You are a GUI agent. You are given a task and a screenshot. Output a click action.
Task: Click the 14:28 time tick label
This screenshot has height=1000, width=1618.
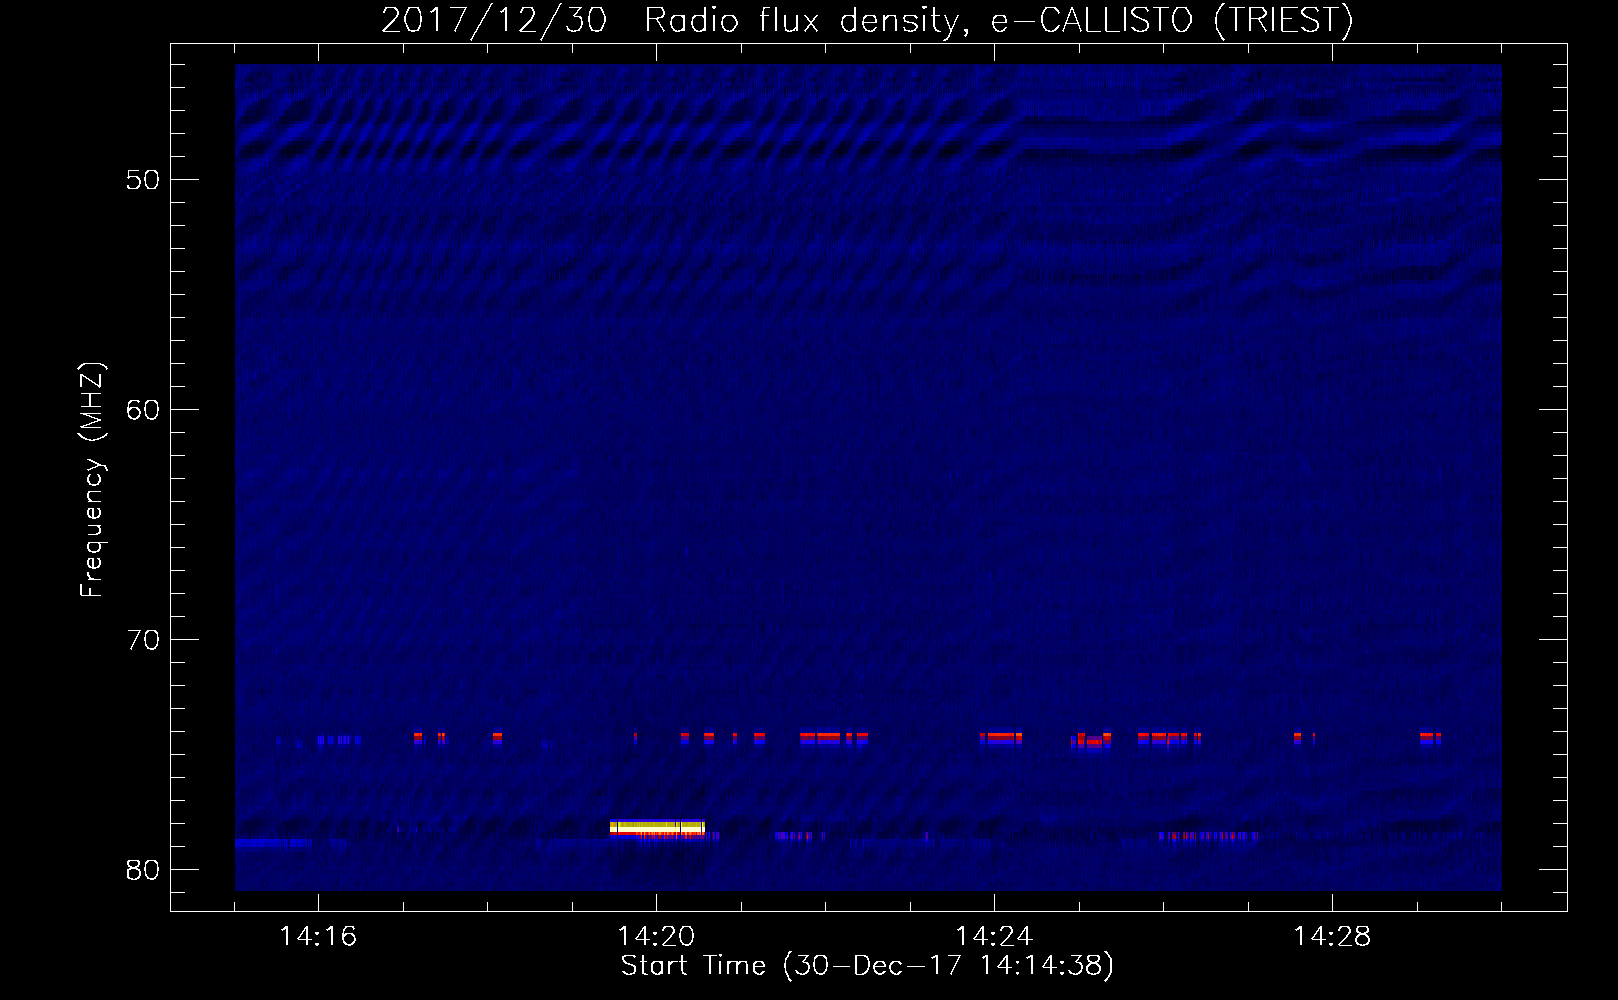tap(1332, 936)
